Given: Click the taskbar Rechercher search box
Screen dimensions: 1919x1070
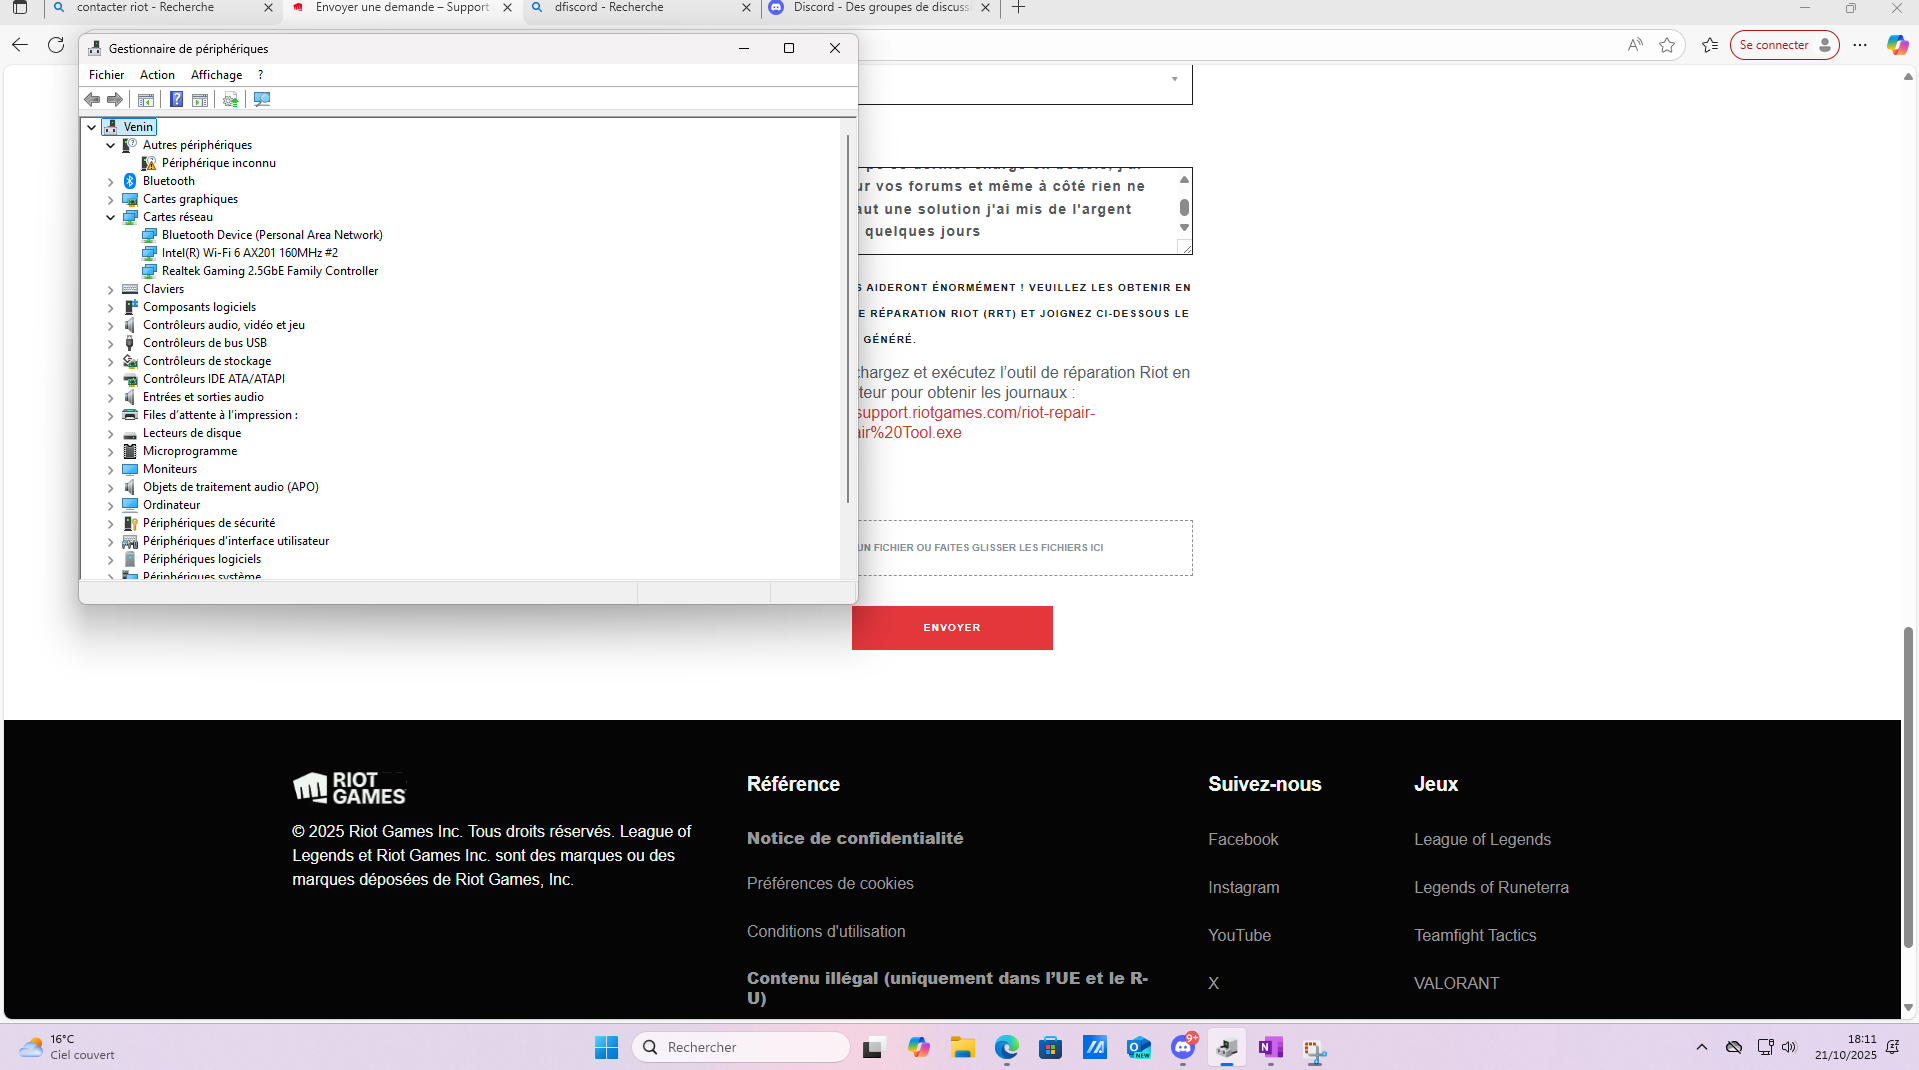Looking at the screenshot, I should point(741,1047).
